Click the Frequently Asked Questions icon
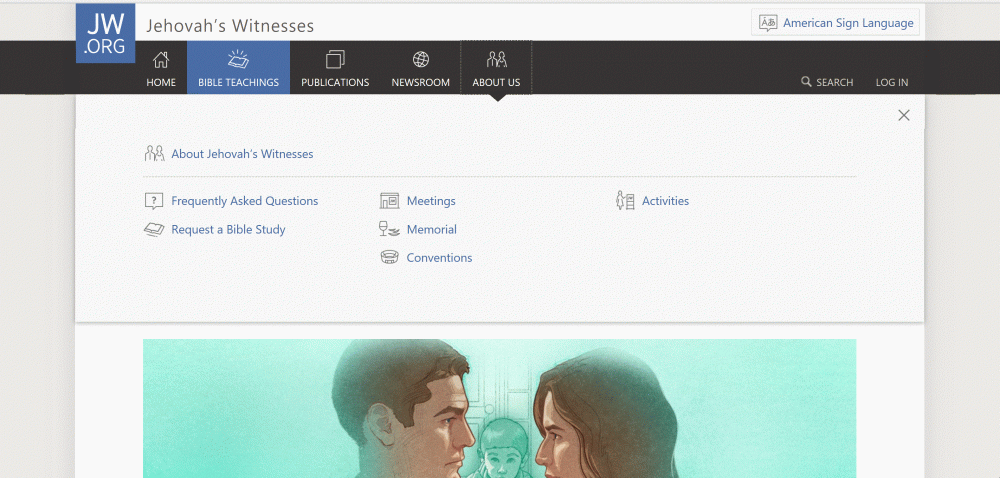The height and width of the screenshot is (478, 1000). 154,201
